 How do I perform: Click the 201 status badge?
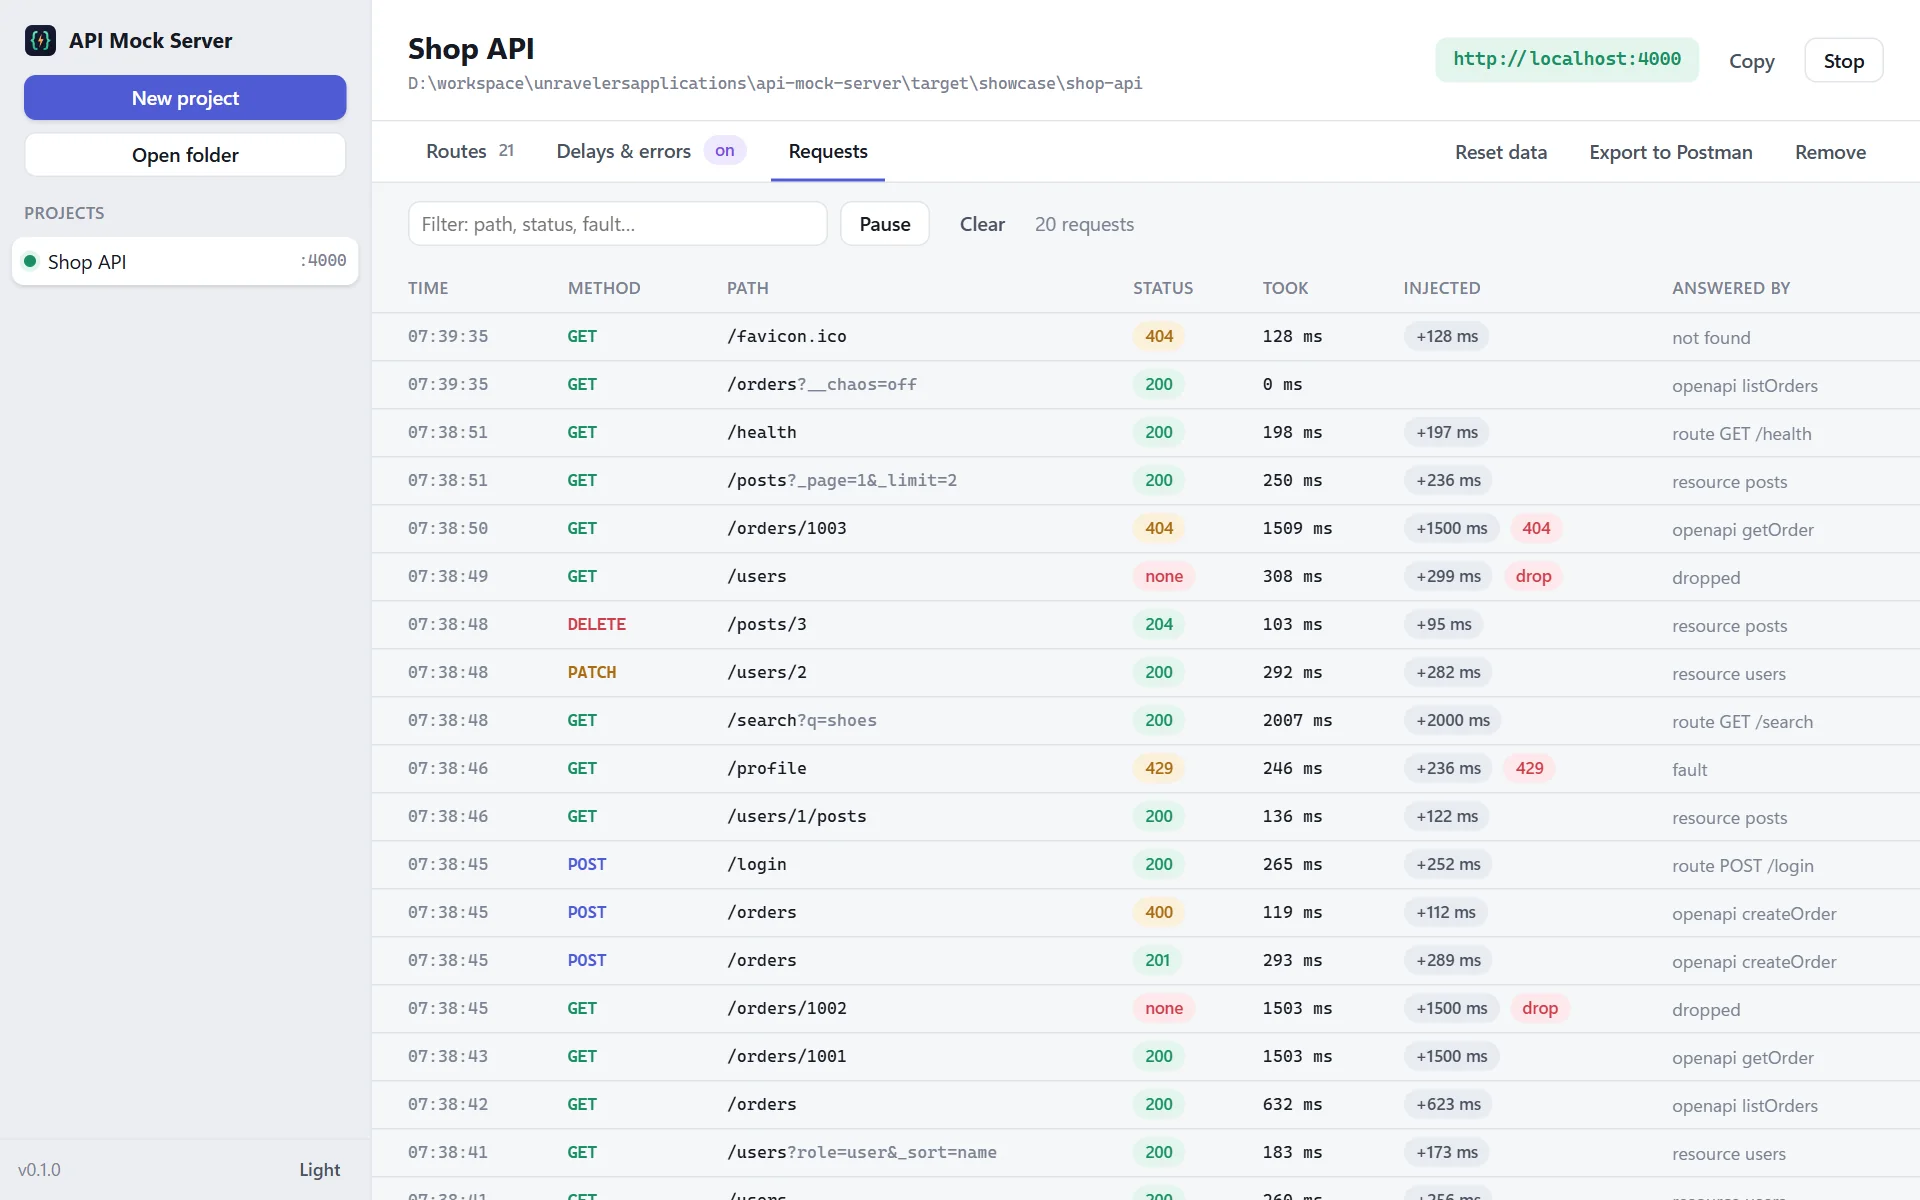(1158, 960)
